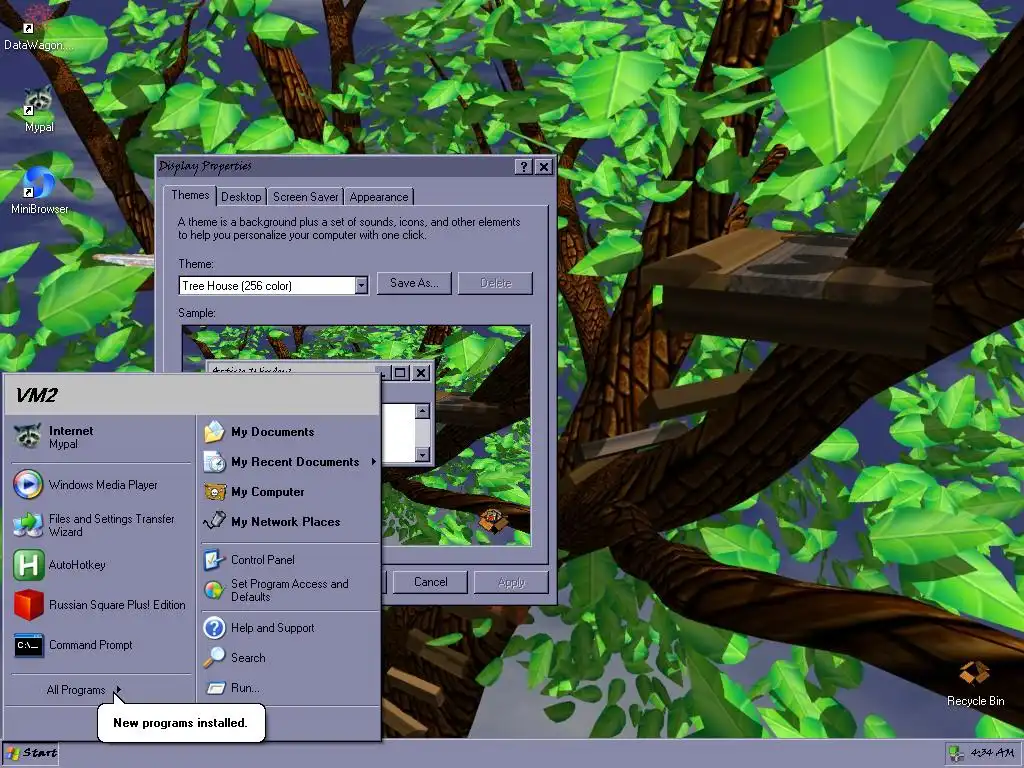Open Internet Mypal from Start menu
The height and width of the screenshot is (768, 1024).
(101, 437)
